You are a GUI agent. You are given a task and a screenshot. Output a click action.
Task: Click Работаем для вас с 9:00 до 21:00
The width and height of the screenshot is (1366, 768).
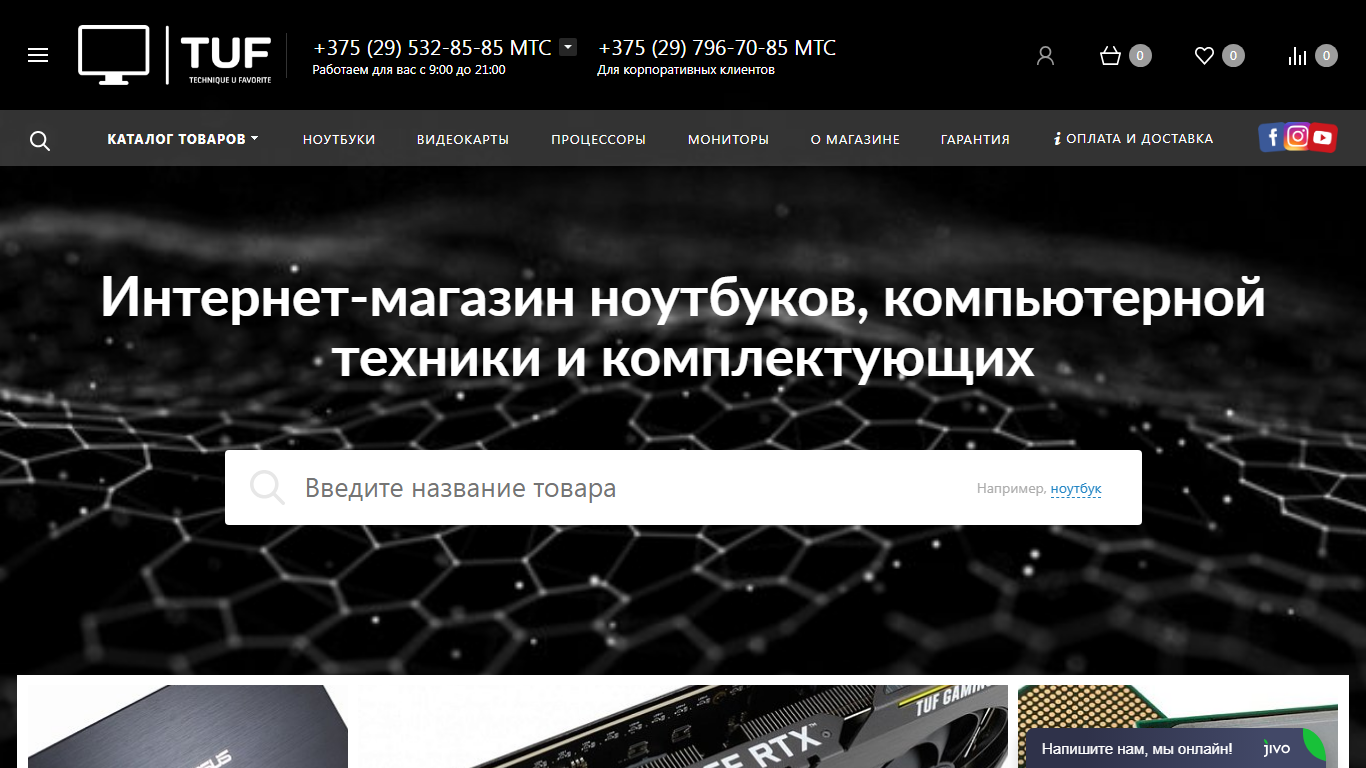click(409, 70)
